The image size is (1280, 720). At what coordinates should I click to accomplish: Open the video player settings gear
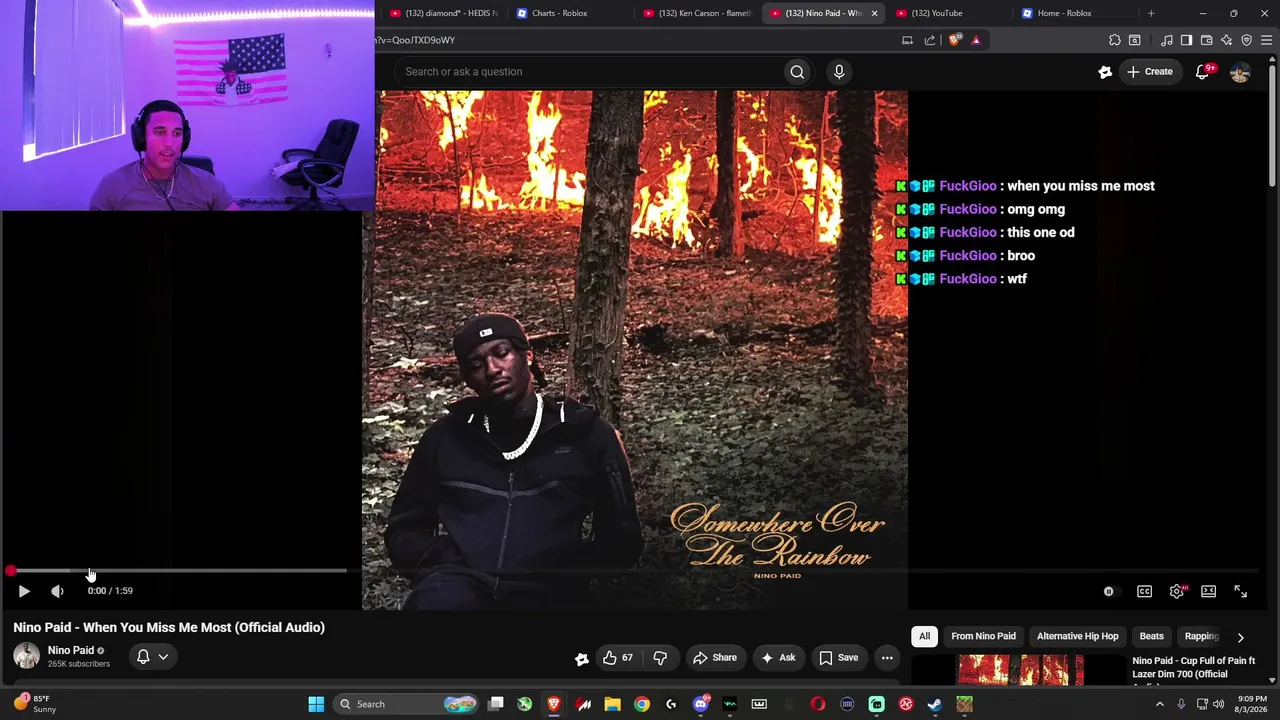[1177, 592]
